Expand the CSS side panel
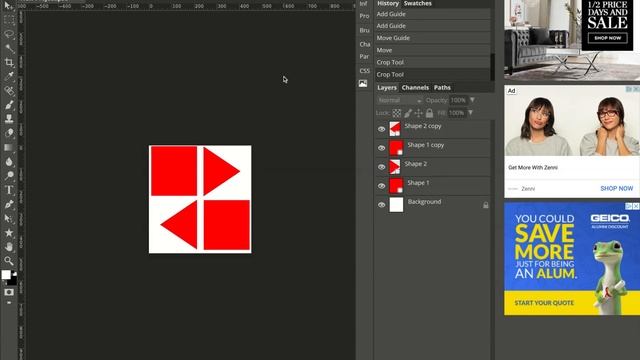 [x=364, y=71]
